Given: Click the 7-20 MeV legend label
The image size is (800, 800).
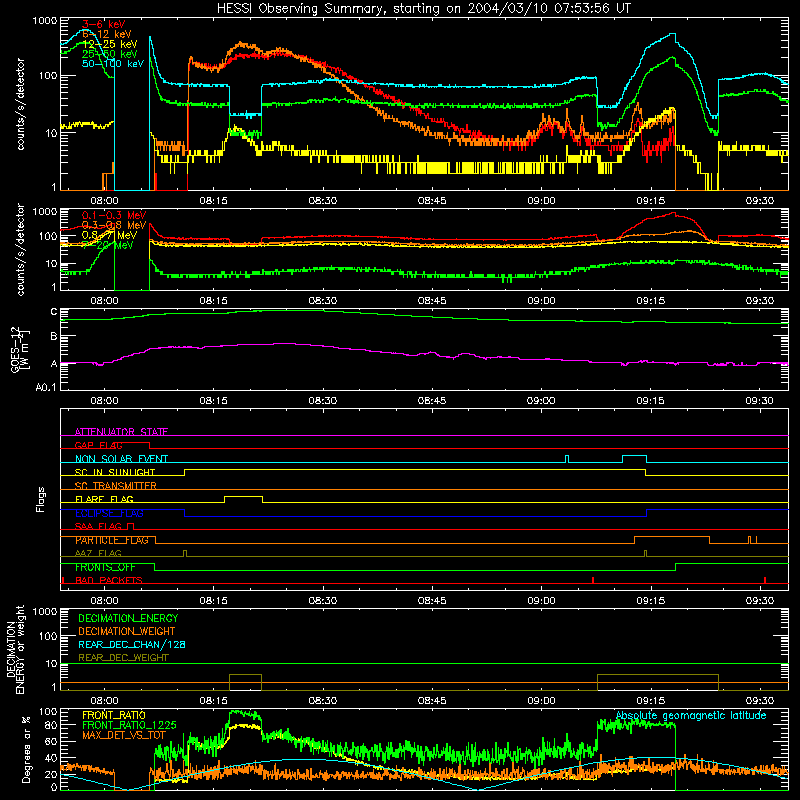Looking at the screenshot, I should (107, 245).
